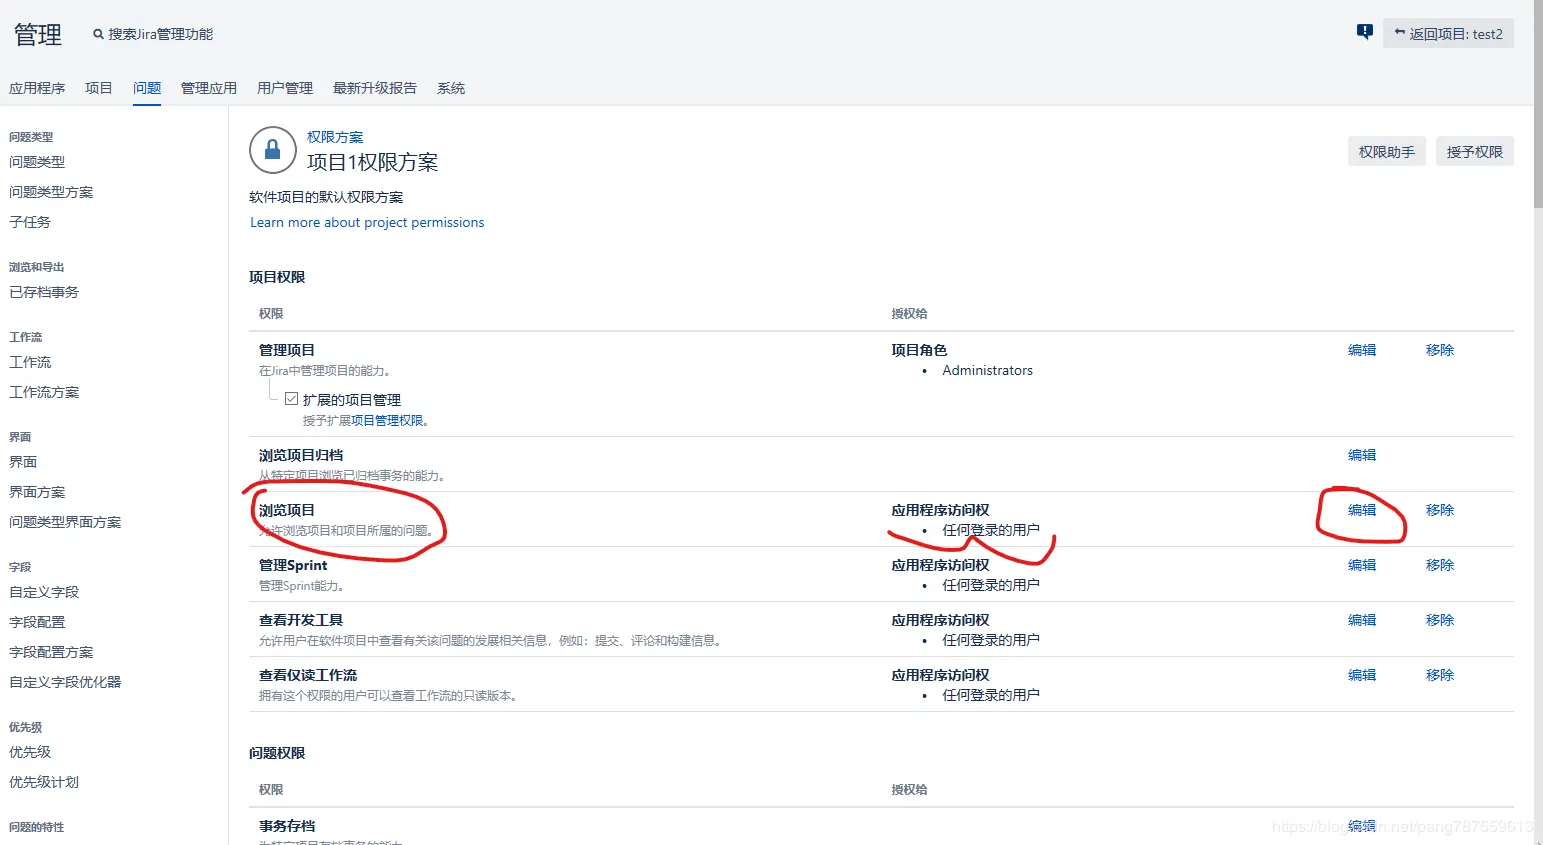
Task: Switch to the 管理应用 tab
Action: (209, 88)
